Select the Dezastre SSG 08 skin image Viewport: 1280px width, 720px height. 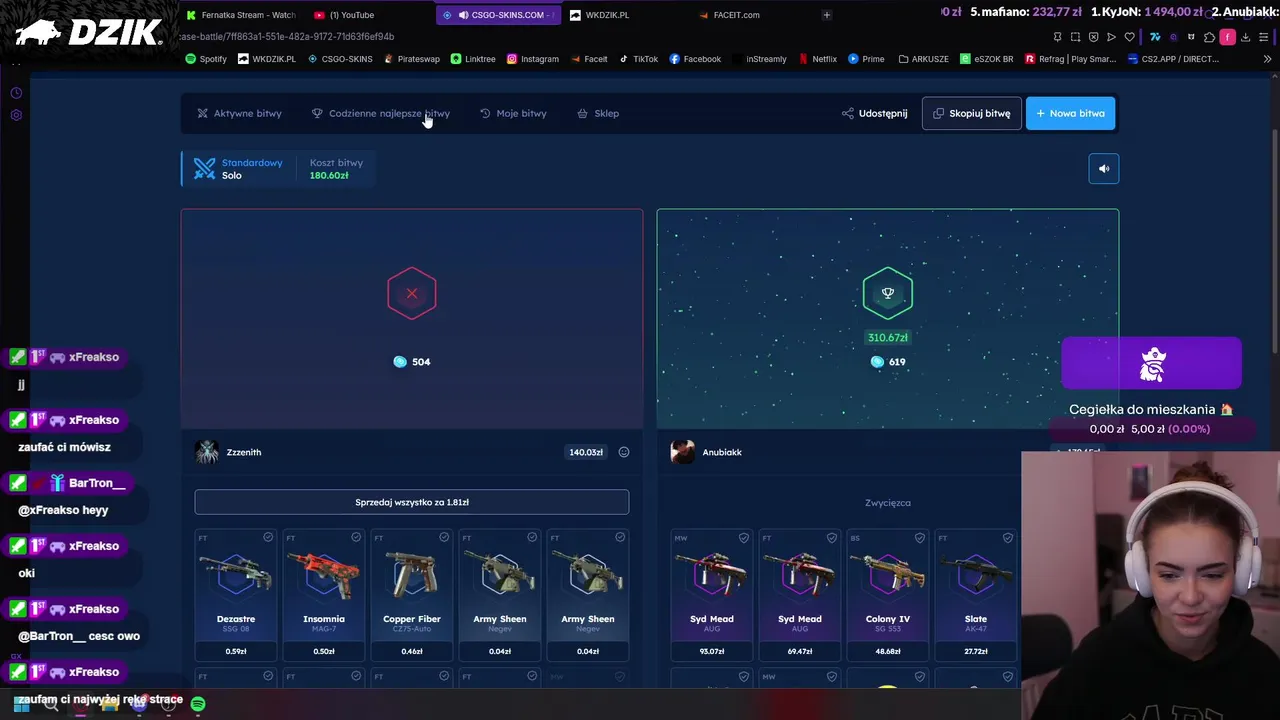(x=236, y=575)
